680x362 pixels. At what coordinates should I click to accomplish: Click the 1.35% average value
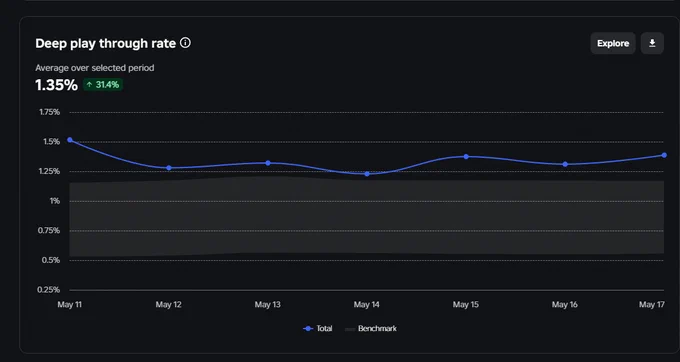pyautogui.click(x=56, y=85)
